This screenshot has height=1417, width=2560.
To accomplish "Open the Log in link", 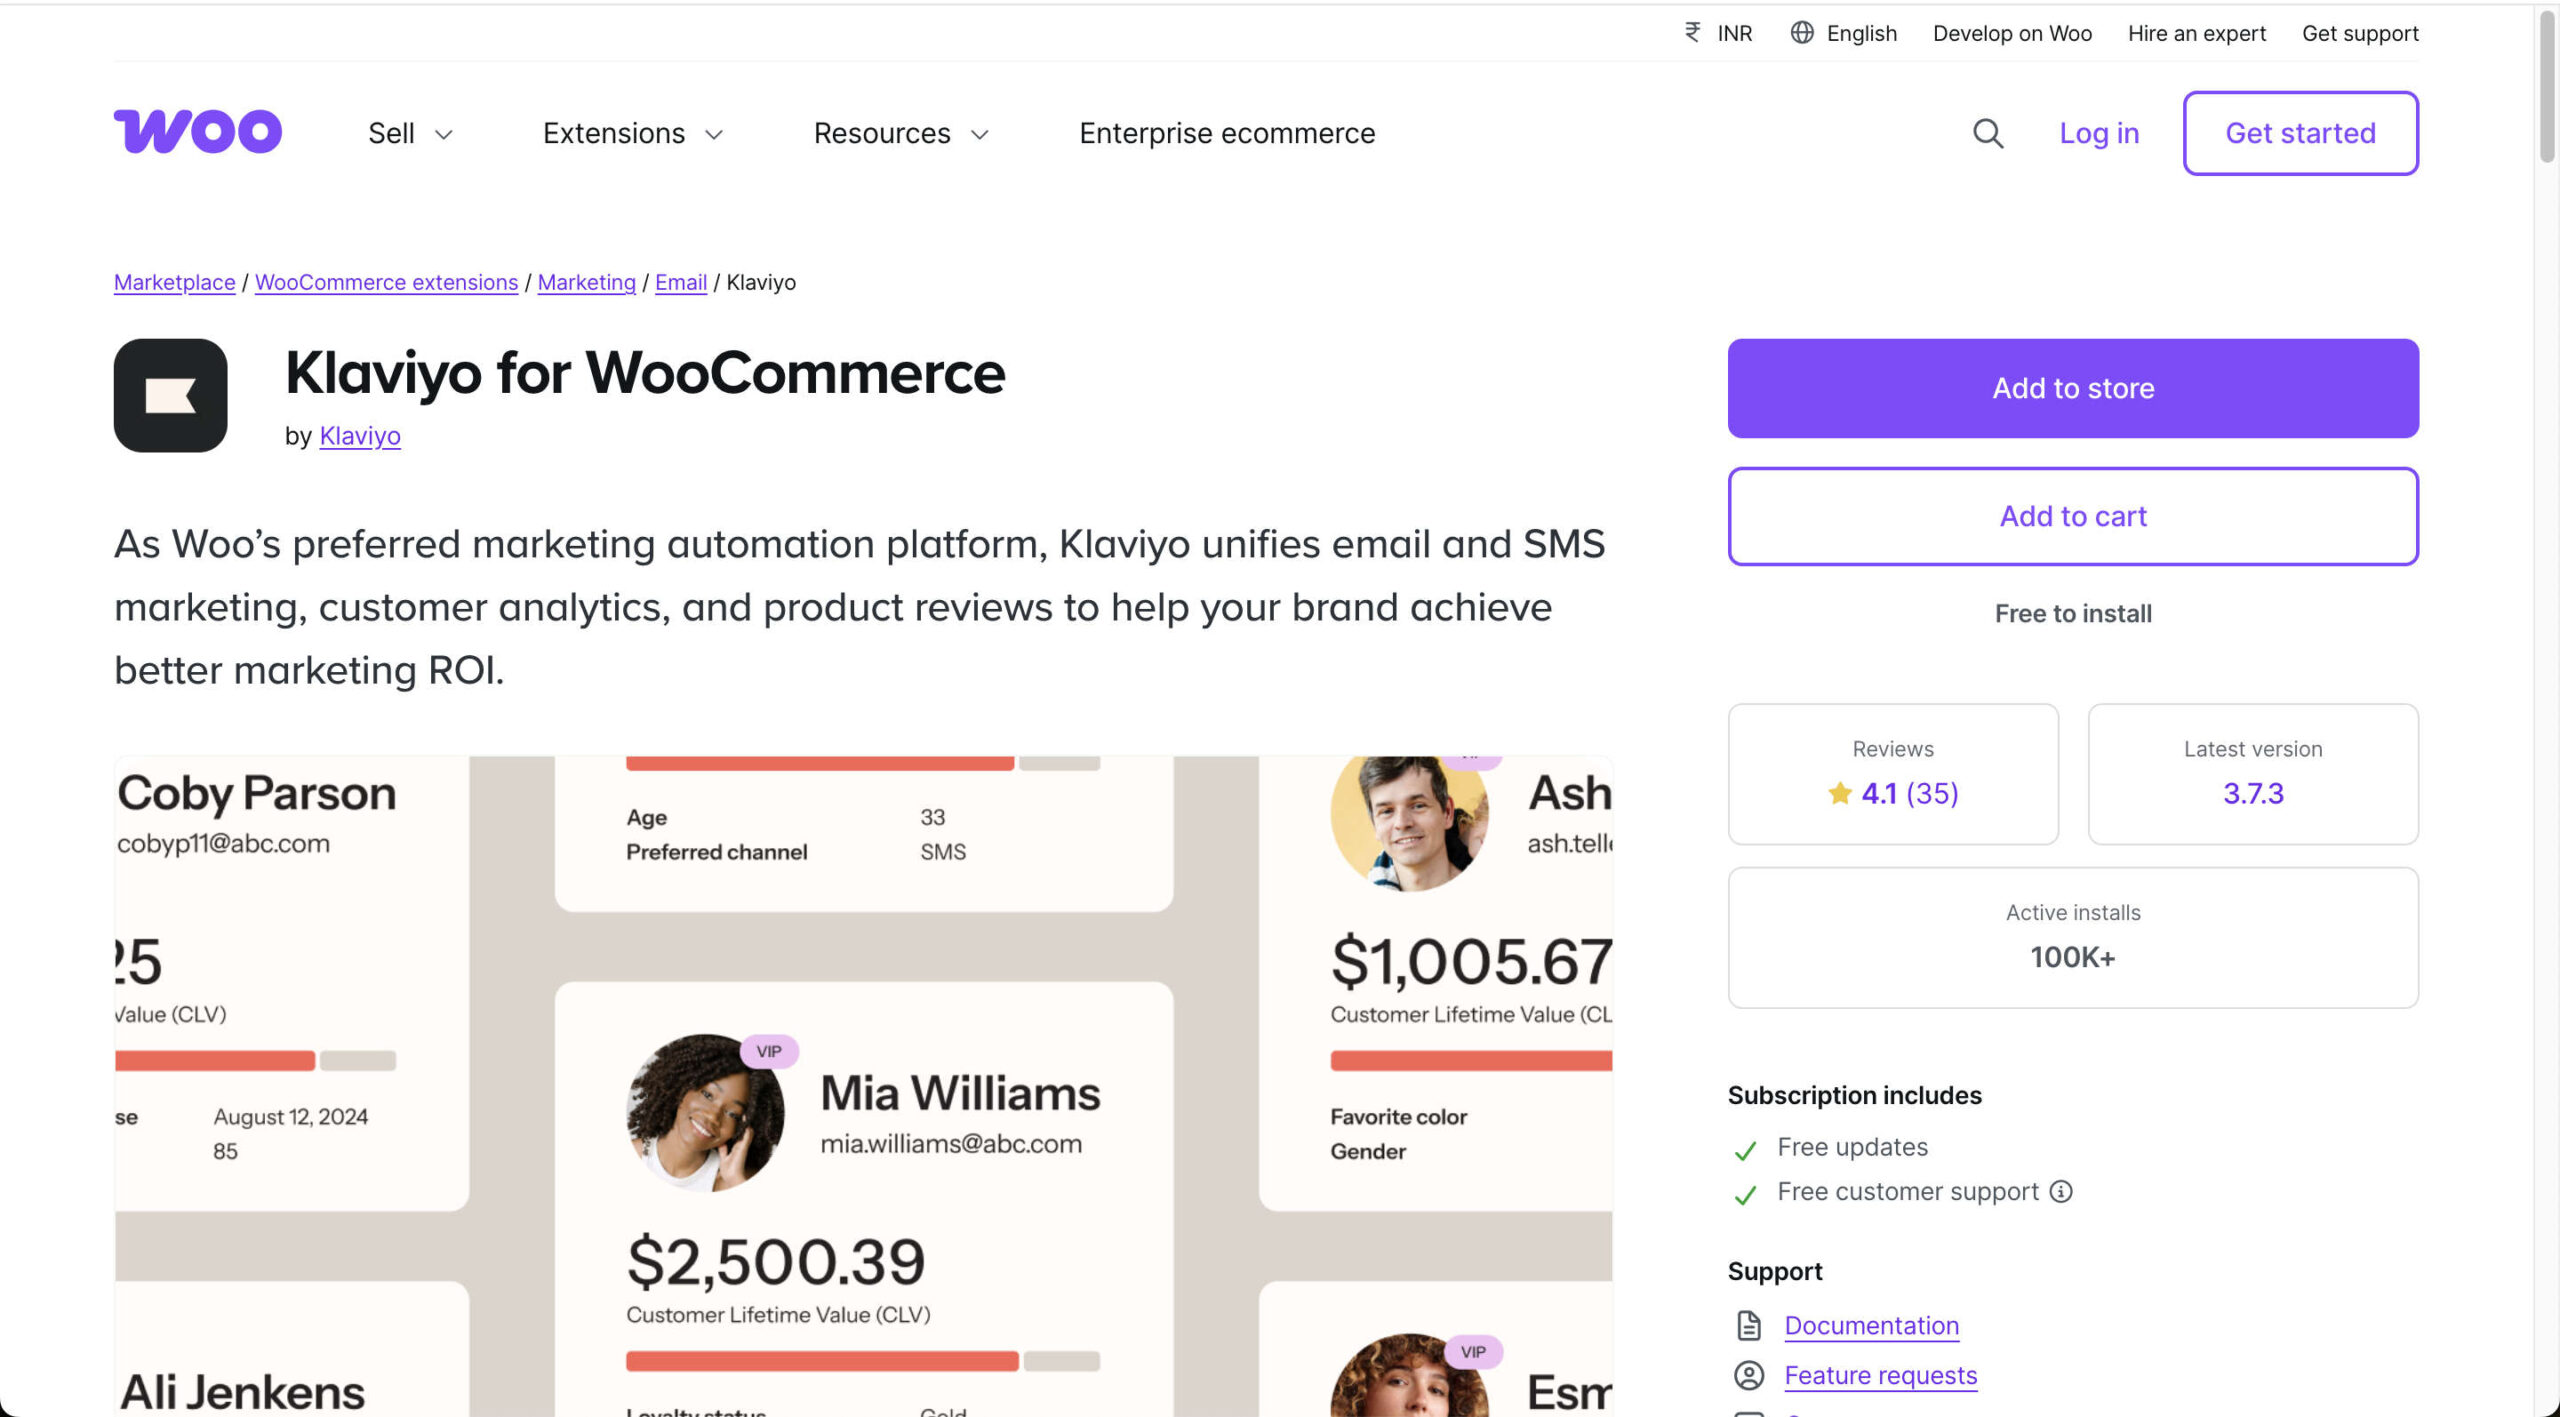I will tap(2099, 133).
